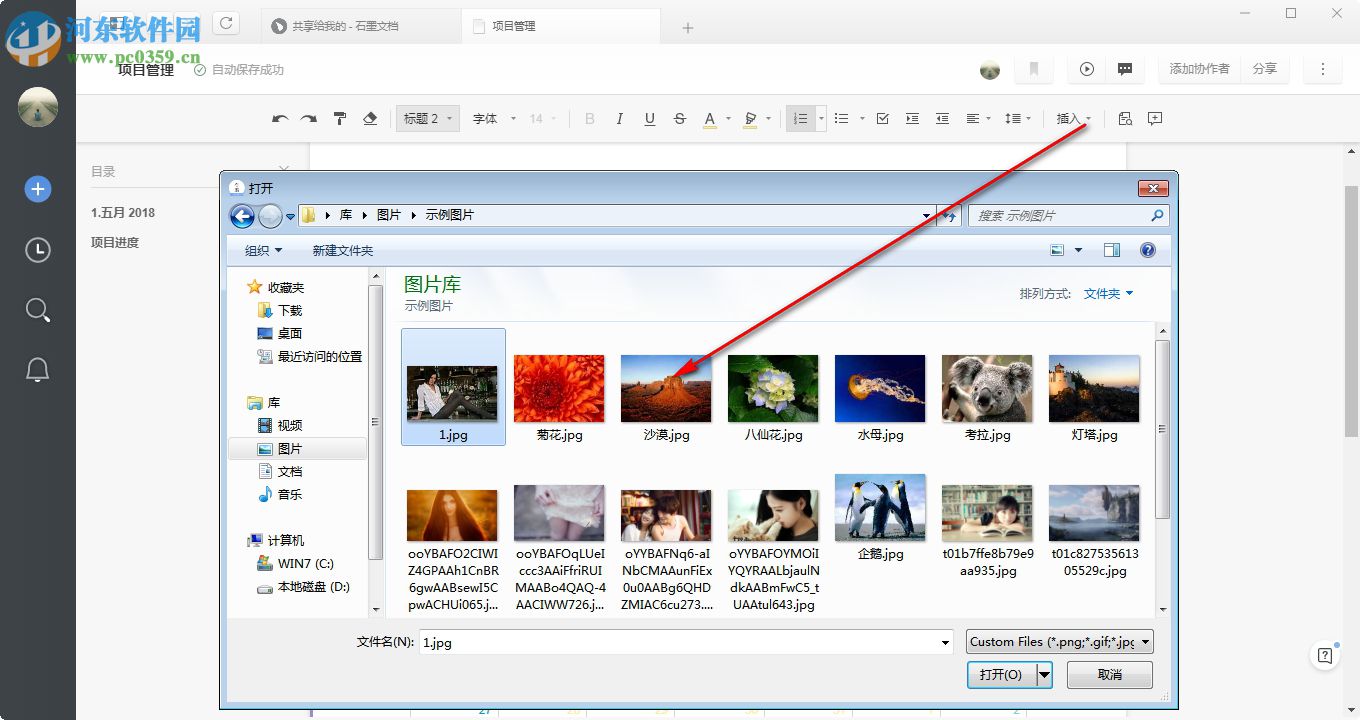The image size is (1360, 720).
Task: Go back in the Open dialog
Action: click(x=241, y=215)
